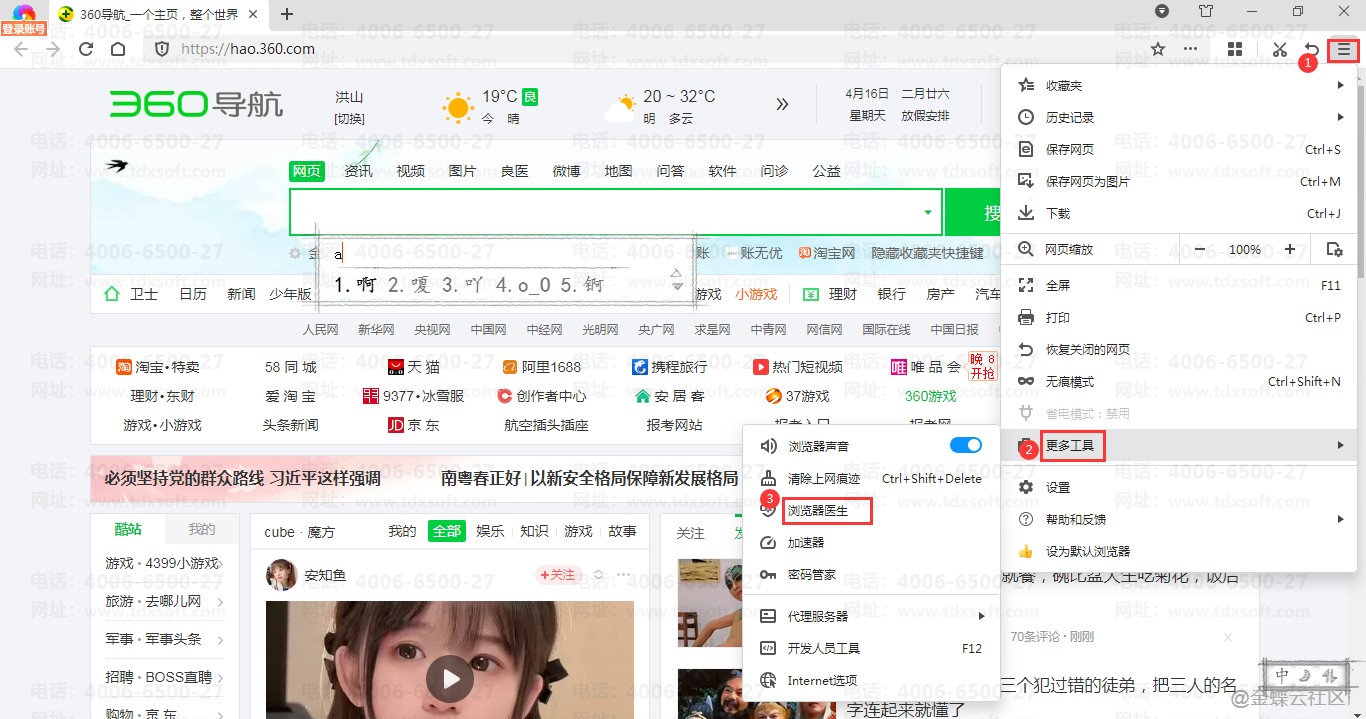Zoom in with the plus button
The height and width of the screenshot is (719, 1366).
click(x=1290, y=249)
